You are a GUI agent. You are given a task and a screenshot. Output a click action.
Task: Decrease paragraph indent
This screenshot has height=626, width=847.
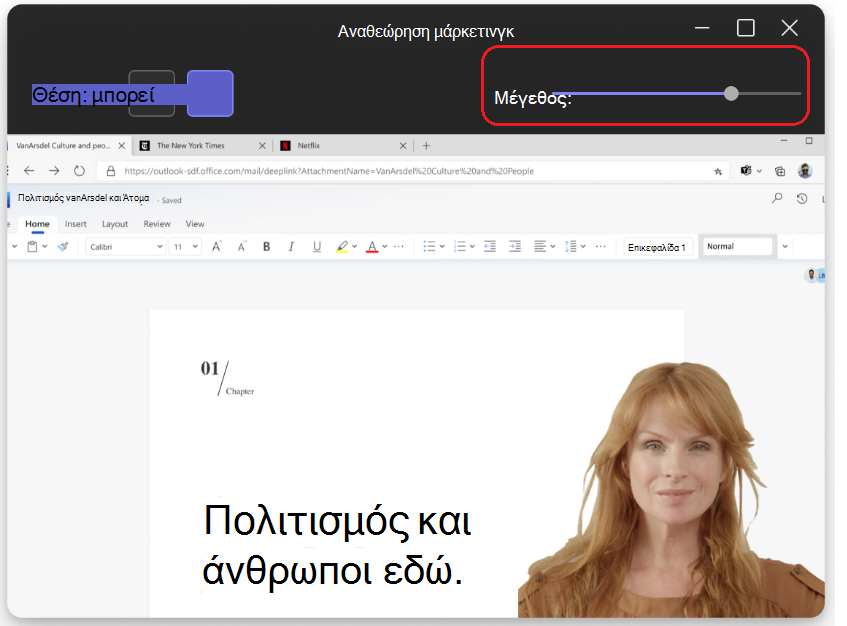tap(490, 246)
